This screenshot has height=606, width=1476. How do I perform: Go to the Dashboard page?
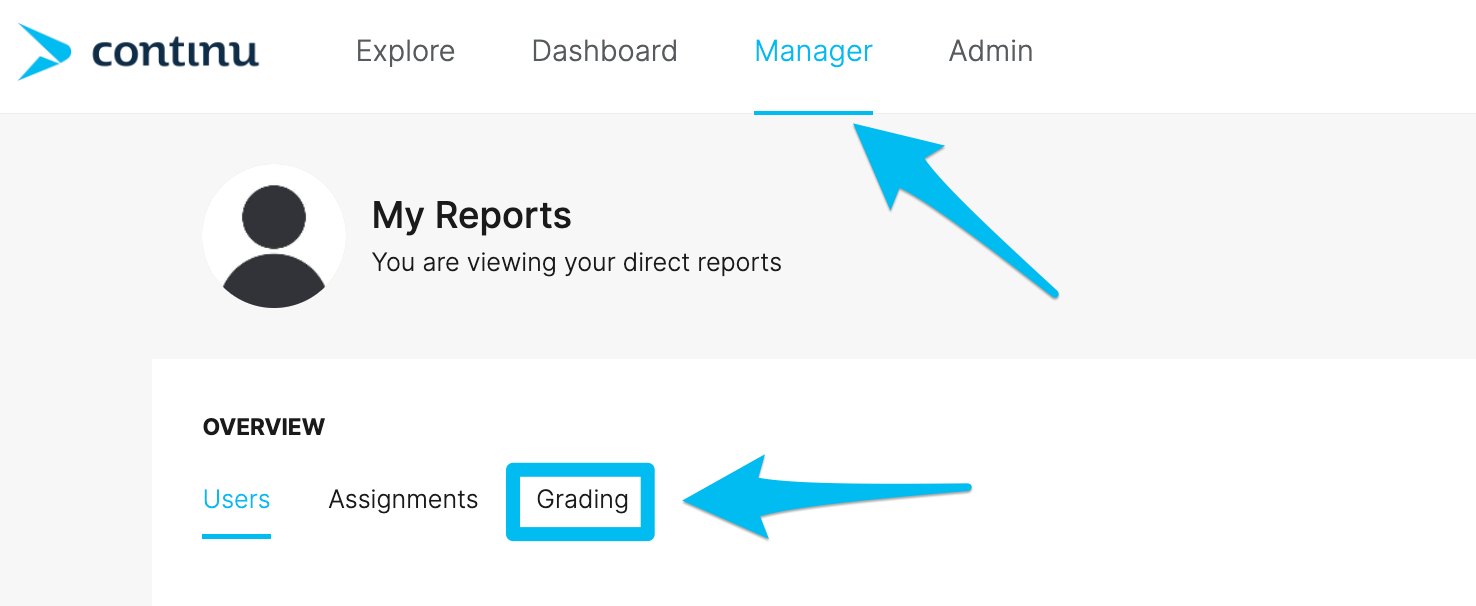(x=604, y=51)
